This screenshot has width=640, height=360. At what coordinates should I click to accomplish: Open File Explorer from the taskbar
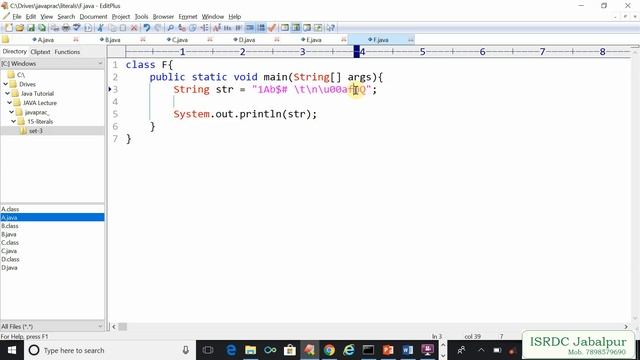(250, 350)
